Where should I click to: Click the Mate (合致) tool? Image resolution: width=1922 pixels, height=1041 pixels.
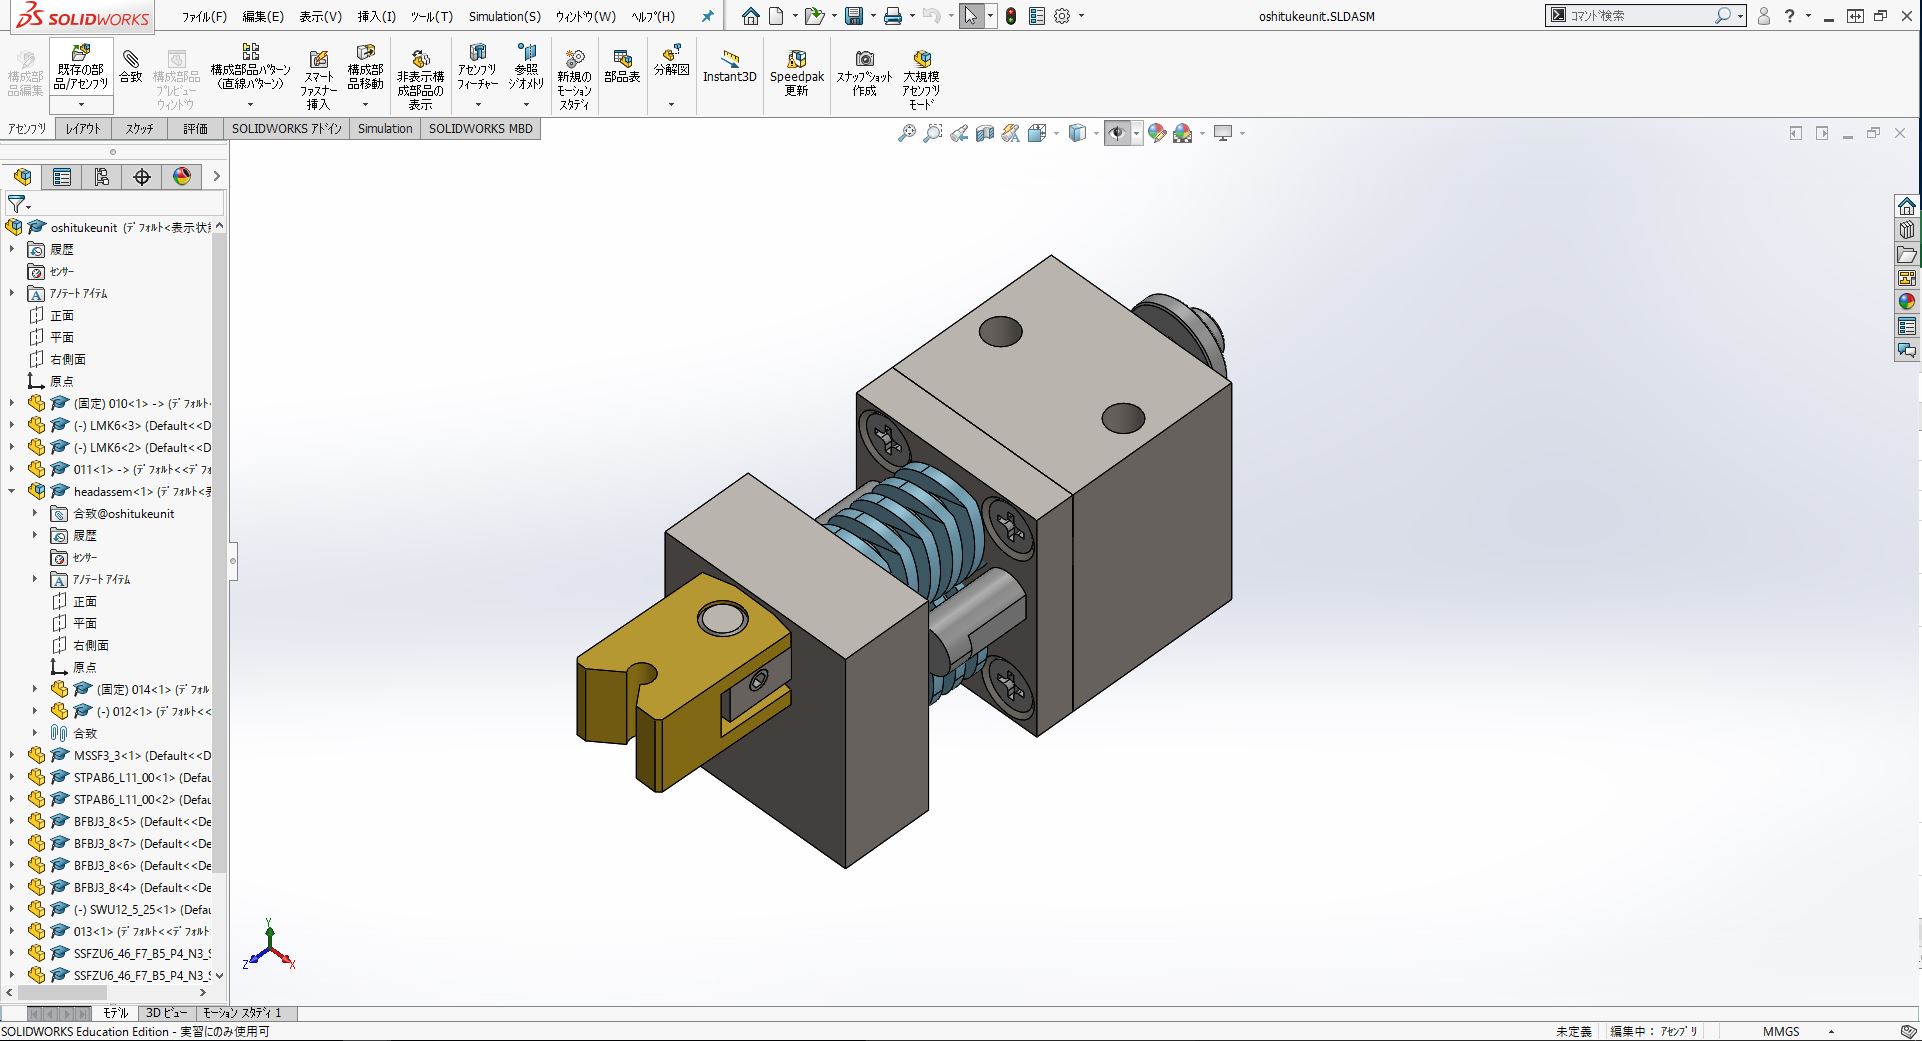pos(131,66)
